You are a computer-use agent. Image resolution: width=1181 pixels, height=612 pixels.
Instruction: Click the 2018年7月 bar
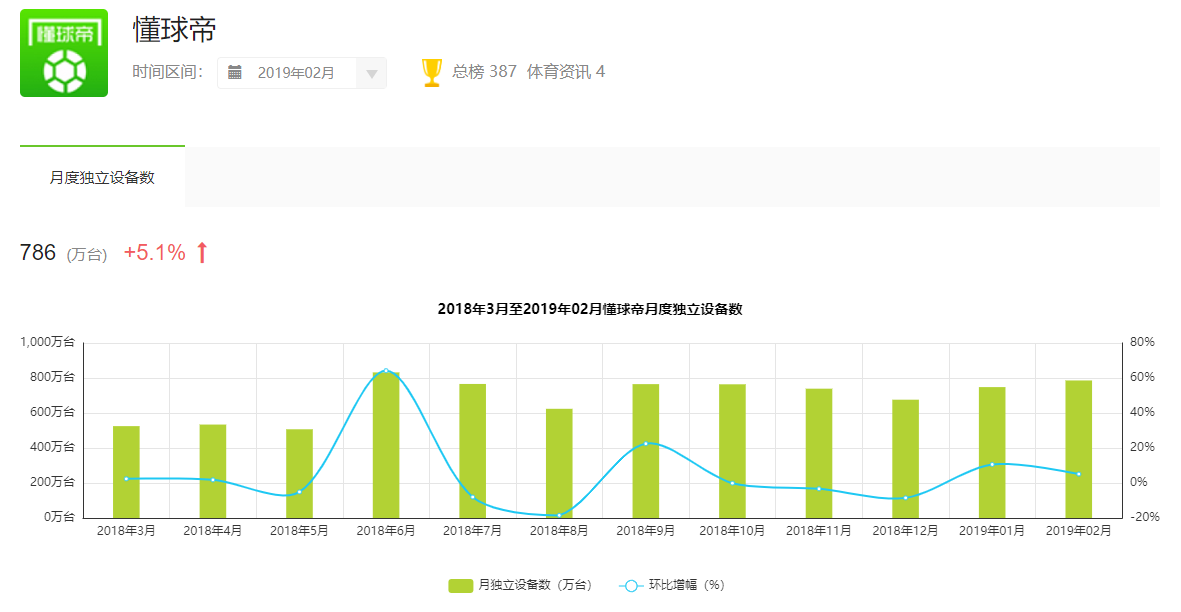472,451
